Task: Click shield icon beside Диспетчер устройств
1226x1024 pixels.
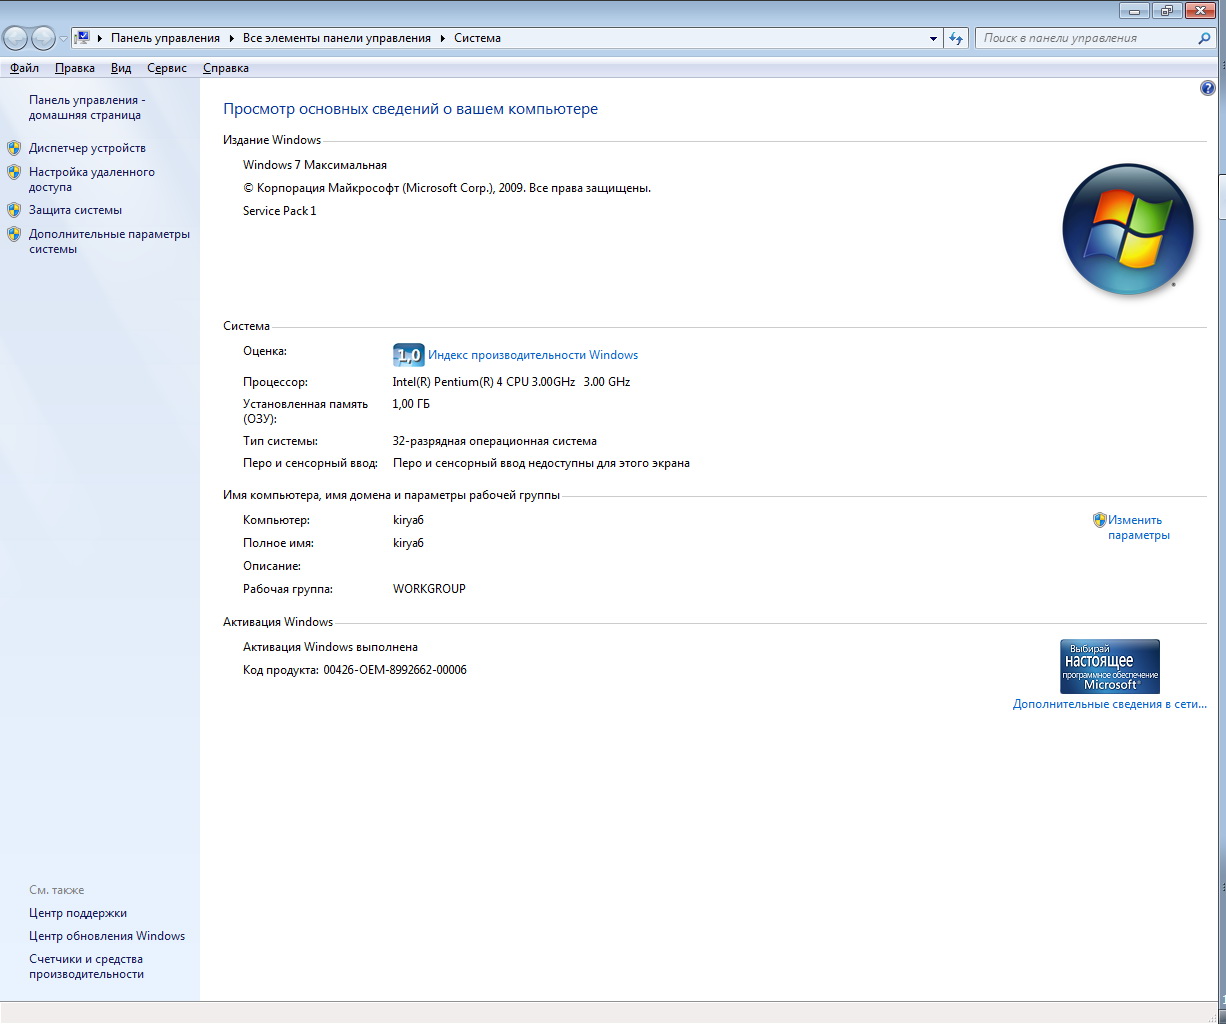Action: point(14,148)
